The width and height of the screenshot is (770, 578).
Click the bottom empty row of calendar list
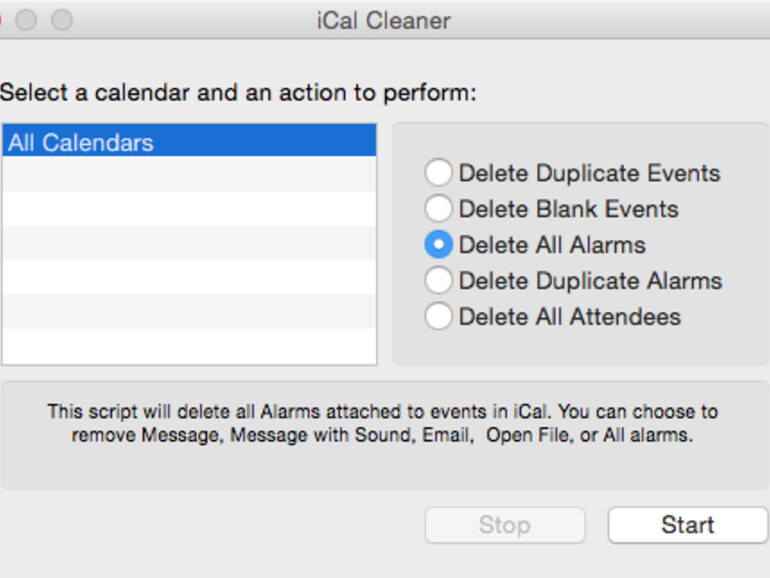click(x=189, y=346)
